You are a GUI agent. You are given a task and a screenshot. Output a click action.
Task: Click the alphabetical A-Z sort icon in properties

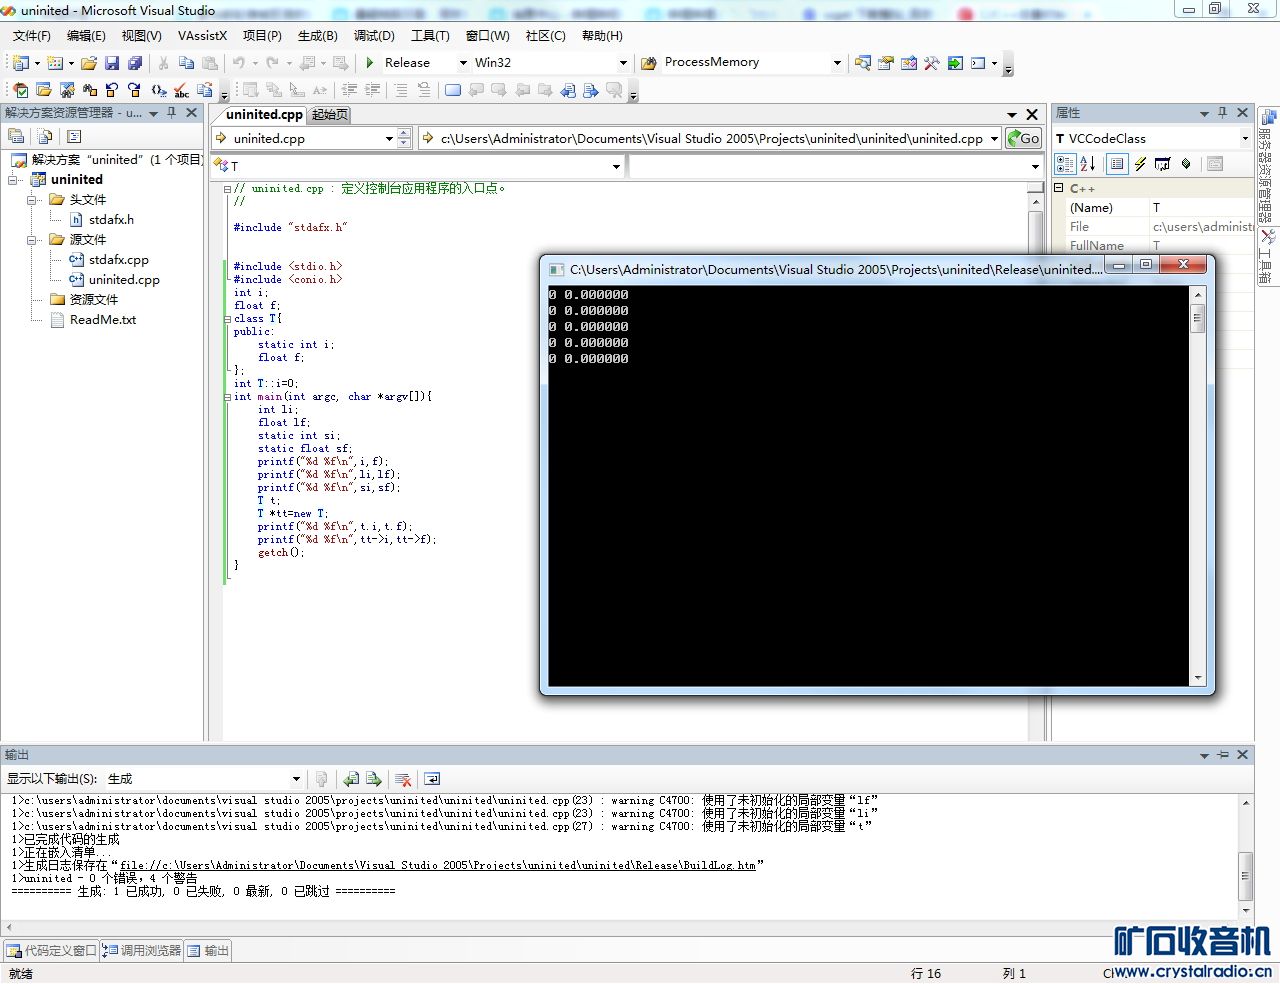[1088, 164]
